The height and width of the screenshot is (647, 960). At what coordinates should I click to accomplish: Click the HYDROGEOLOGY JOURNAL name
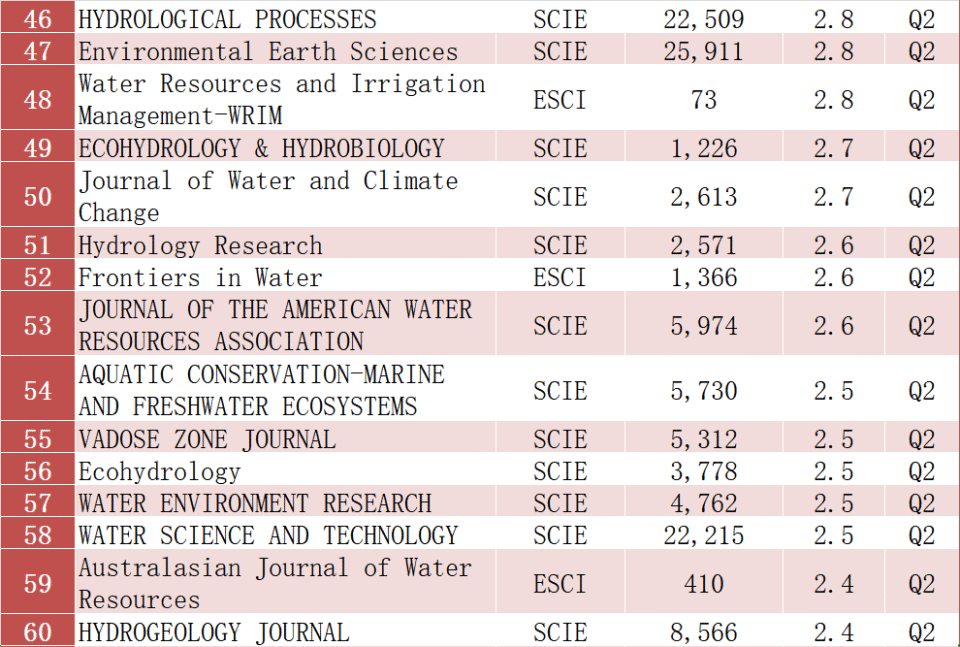click(214, 632)
